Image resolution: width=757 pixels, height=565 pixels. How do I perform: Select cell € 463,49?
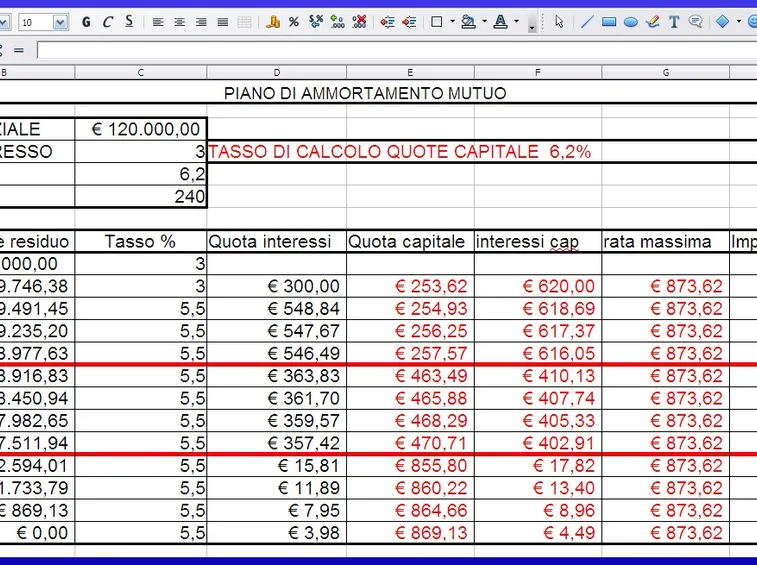(410, 376)
